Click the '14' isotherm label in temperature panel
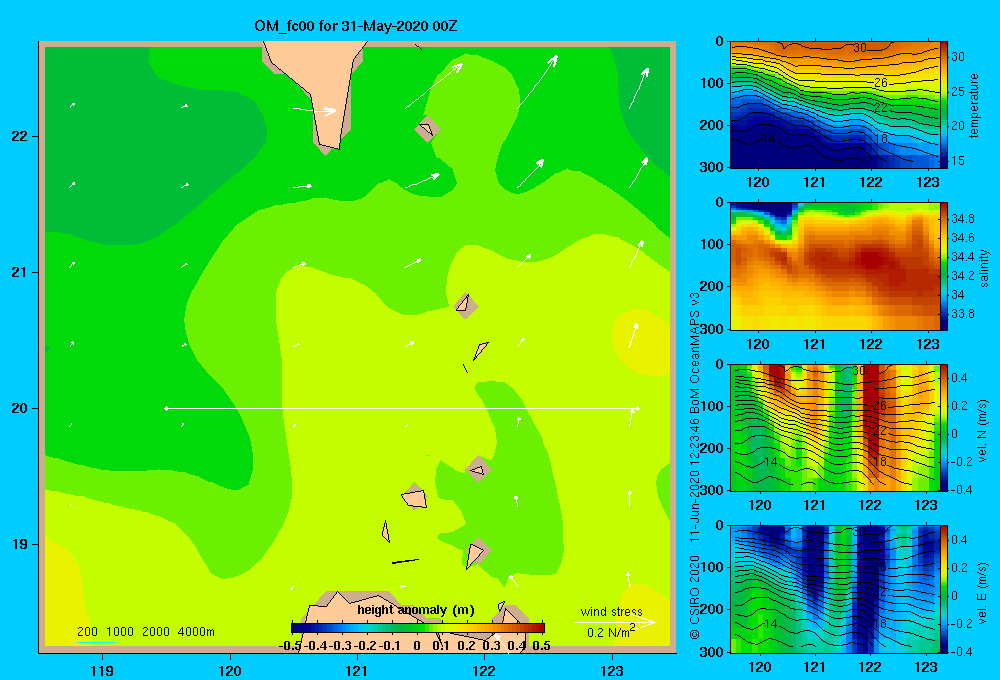1000x680 pixels. click(768, 139)
